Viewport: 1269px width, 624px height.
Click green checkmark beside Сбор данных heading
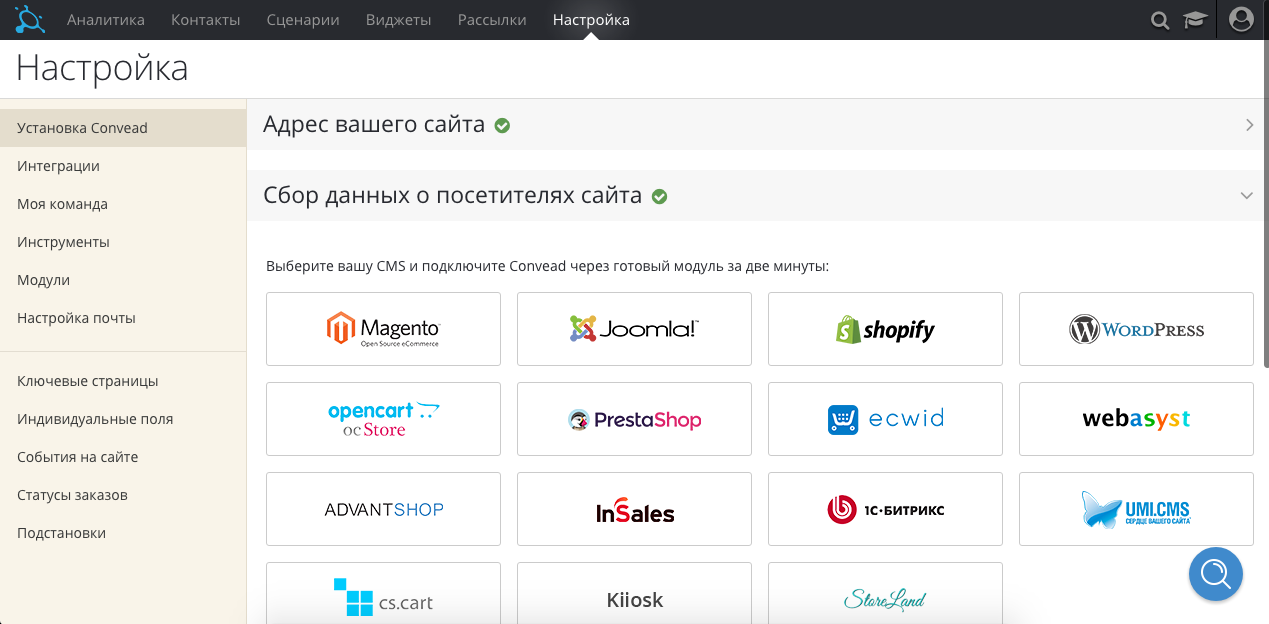659,197
